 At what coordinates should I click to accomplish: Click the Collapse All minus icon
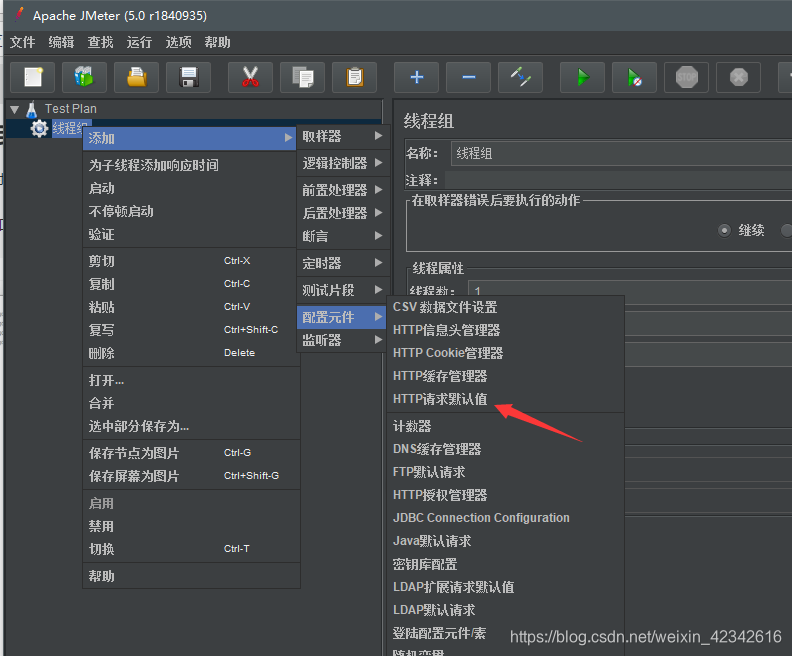click(x=469, y=77)
